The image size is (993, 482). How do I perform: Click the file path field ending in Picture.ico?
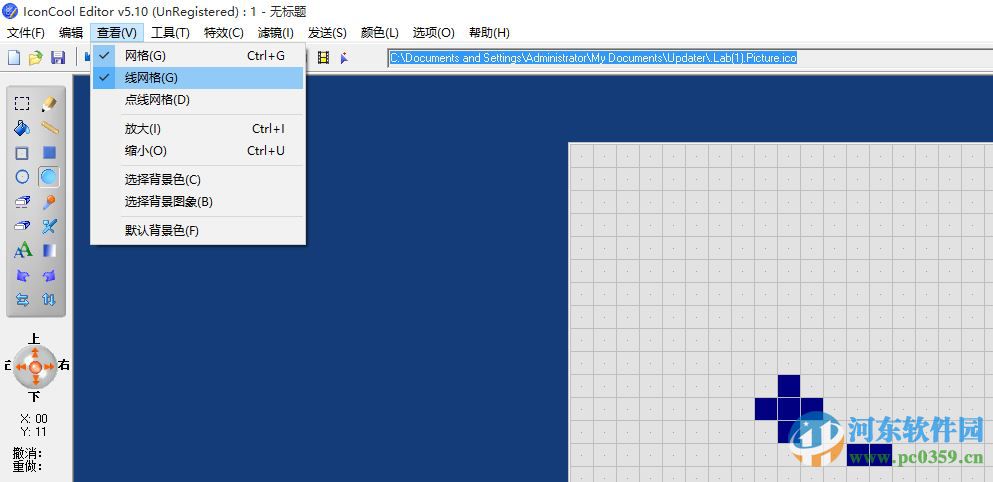point(690,58)
